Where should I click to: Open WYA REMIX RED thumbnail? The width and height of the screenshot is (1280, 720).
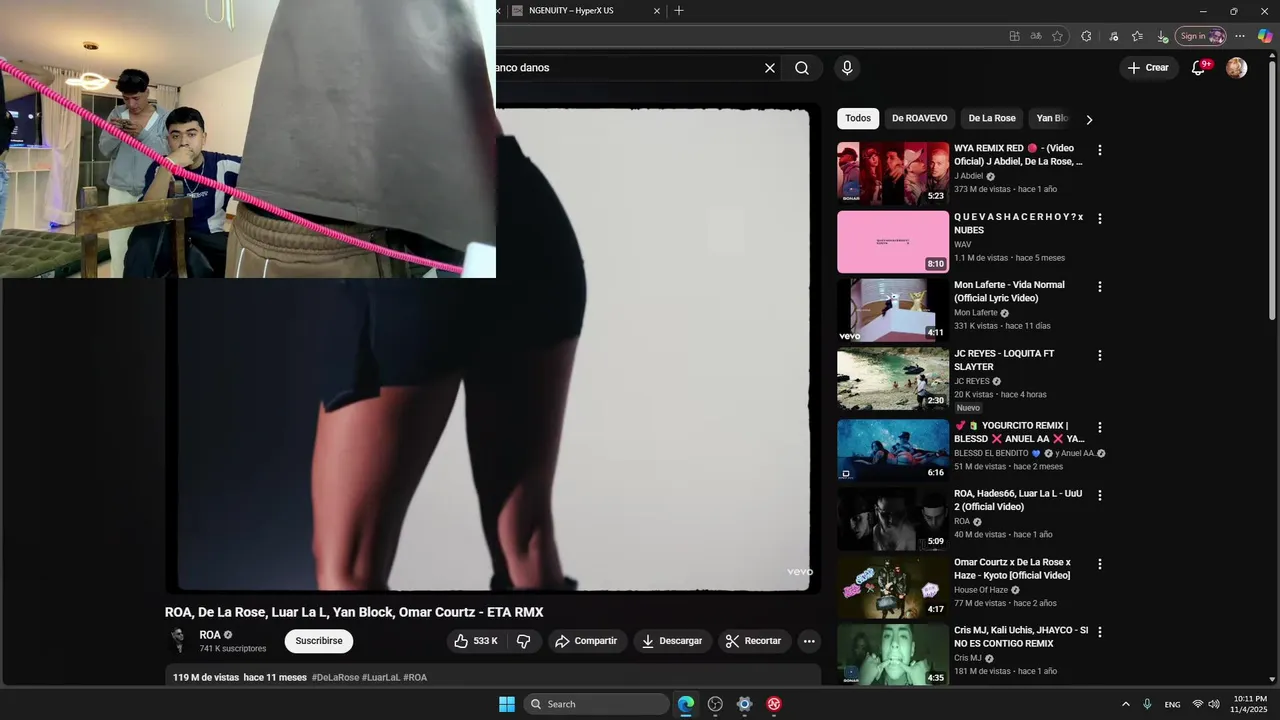point(893,173)
